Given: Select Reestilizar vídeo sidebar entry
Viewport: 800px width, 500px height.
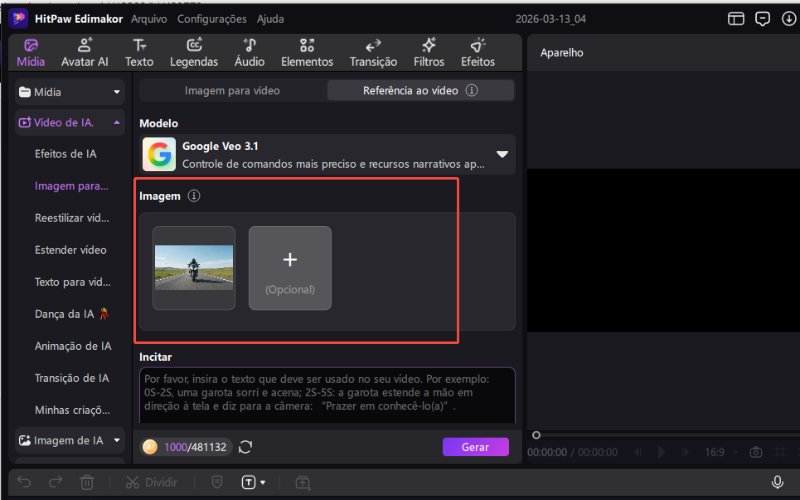Looking at the screenshot, I should coord(72,218).
